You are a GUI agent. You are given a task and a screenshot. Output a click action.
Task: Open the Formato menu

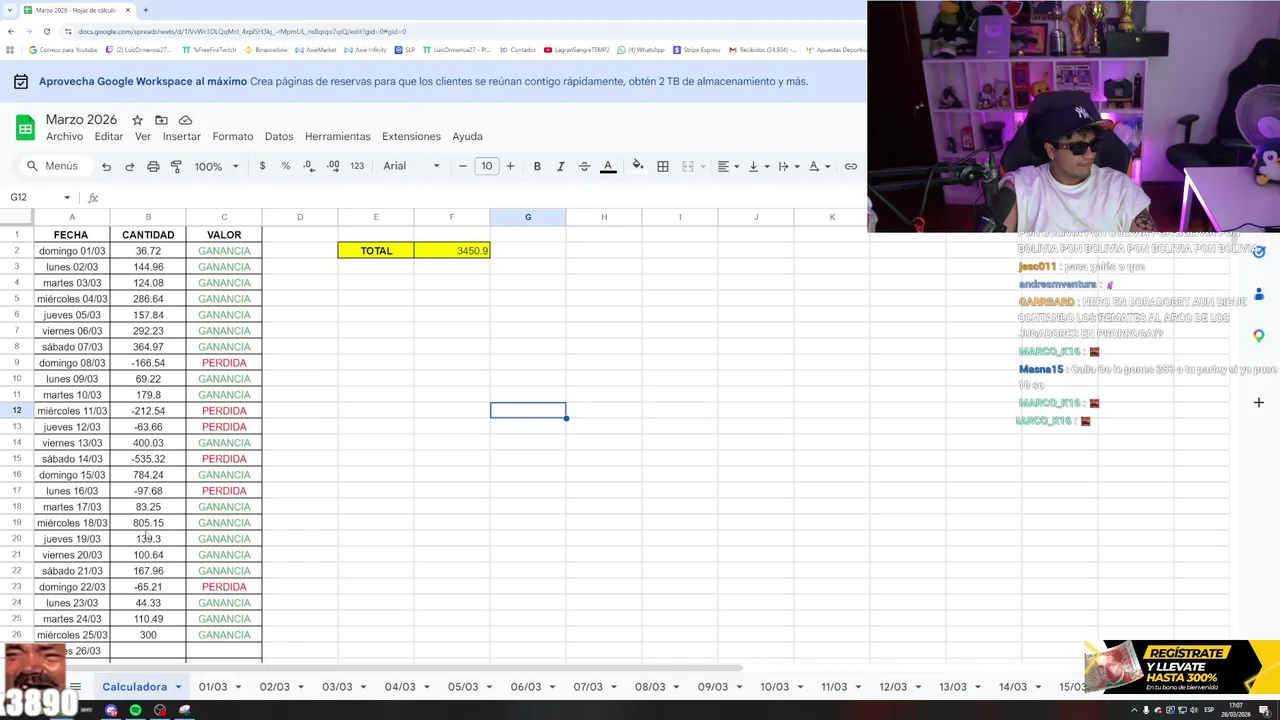pos(233,136)
